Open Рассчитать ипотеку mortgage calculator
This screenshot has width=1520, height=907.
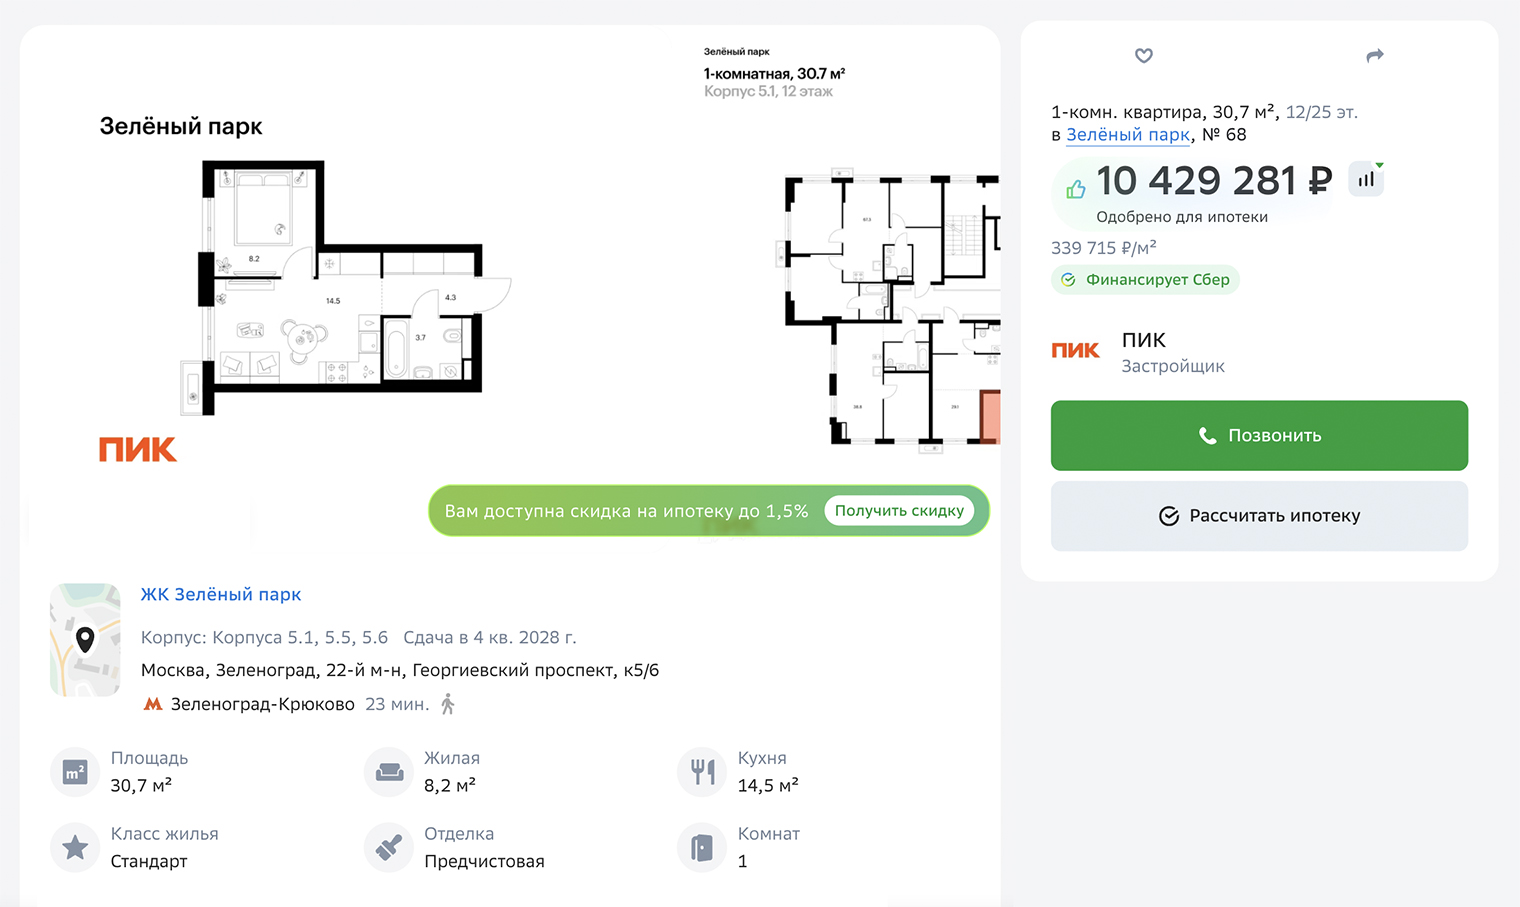[x=1259, y=516]
